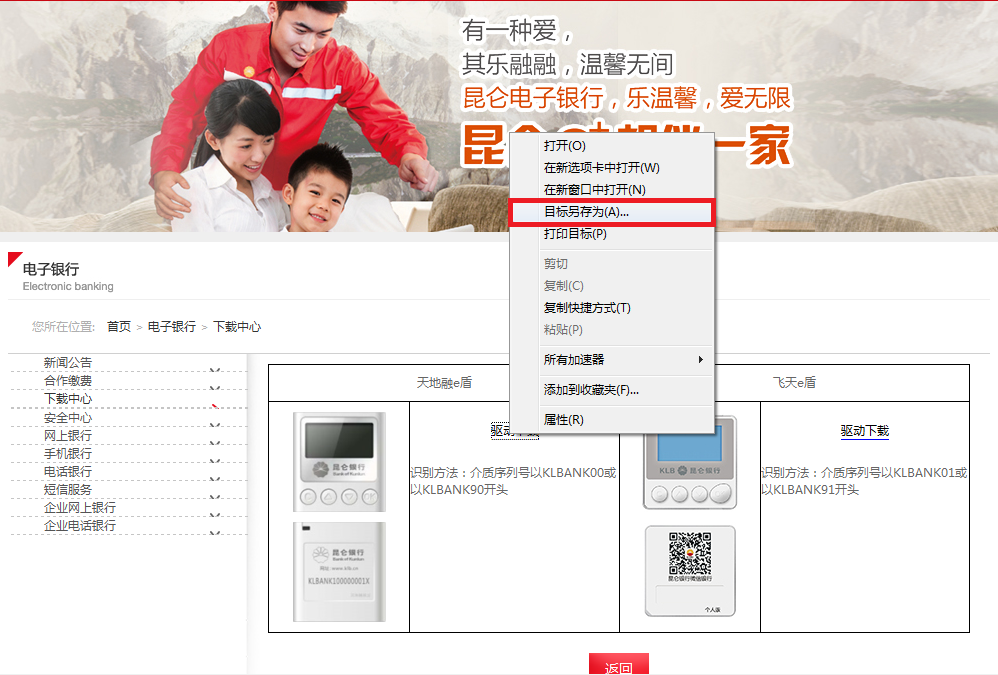This screenshot has width=998, height=675.
Task: Click the 天地融e盾 device front image
Action: click(x=338, y=462)
